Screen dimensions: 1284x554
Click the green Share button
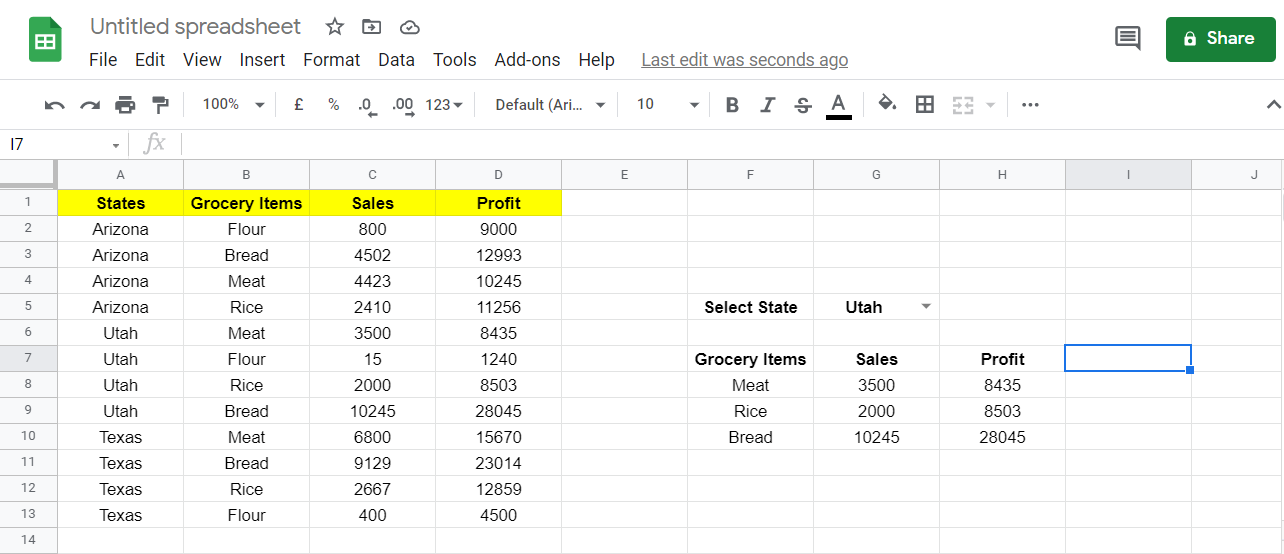[x=1219, y=38]
